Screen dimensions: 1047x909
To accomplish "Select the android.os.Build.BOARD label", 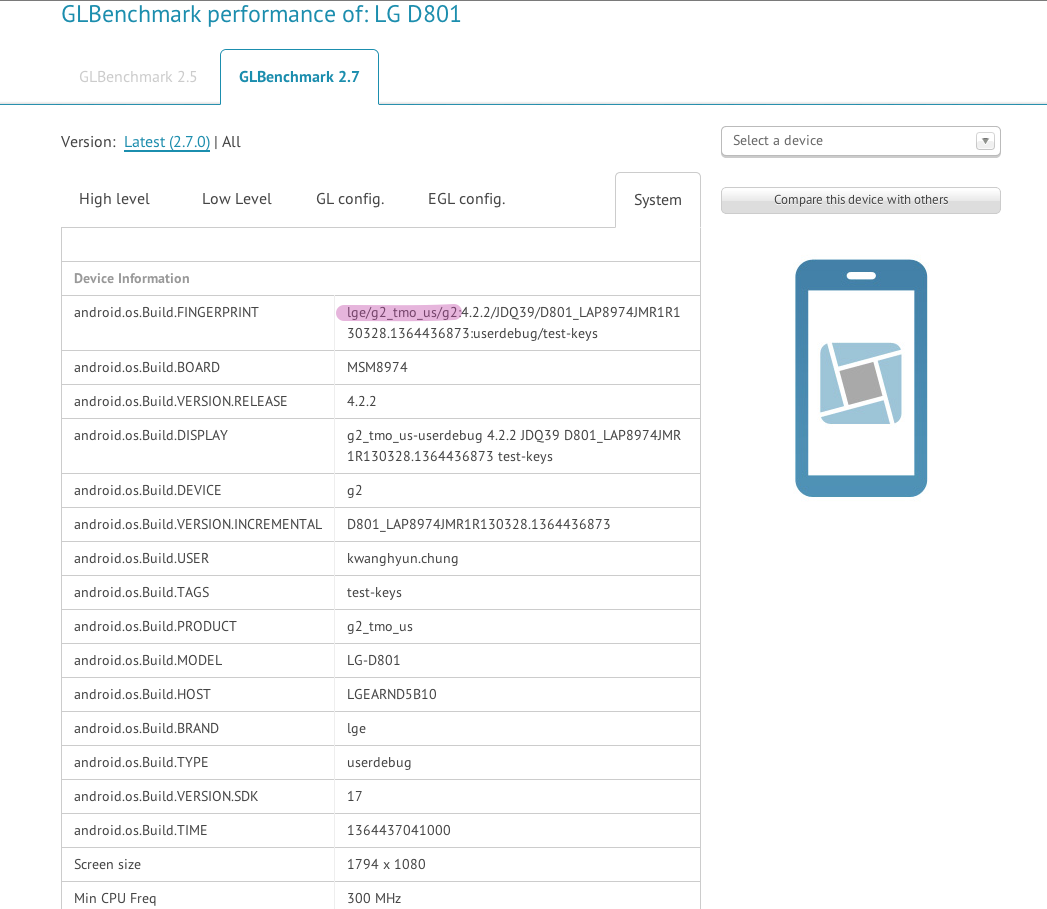I will pyautogui.click(x=147, y=367).
